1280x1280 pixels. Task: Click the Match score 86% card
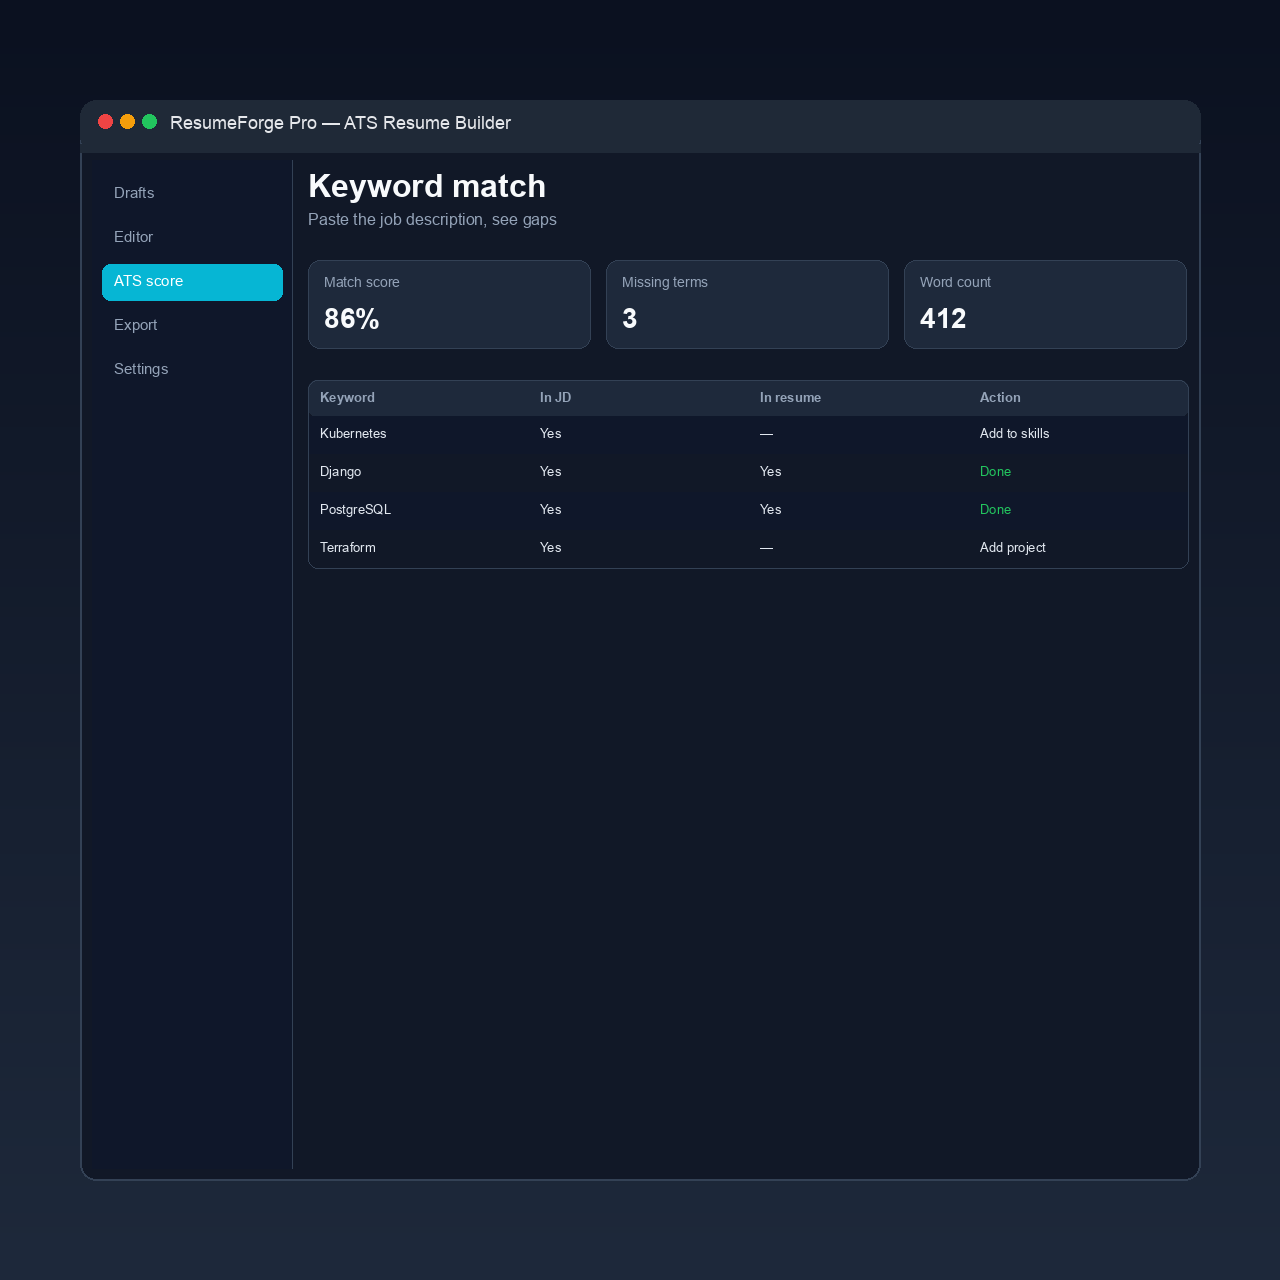coord(449,305)
